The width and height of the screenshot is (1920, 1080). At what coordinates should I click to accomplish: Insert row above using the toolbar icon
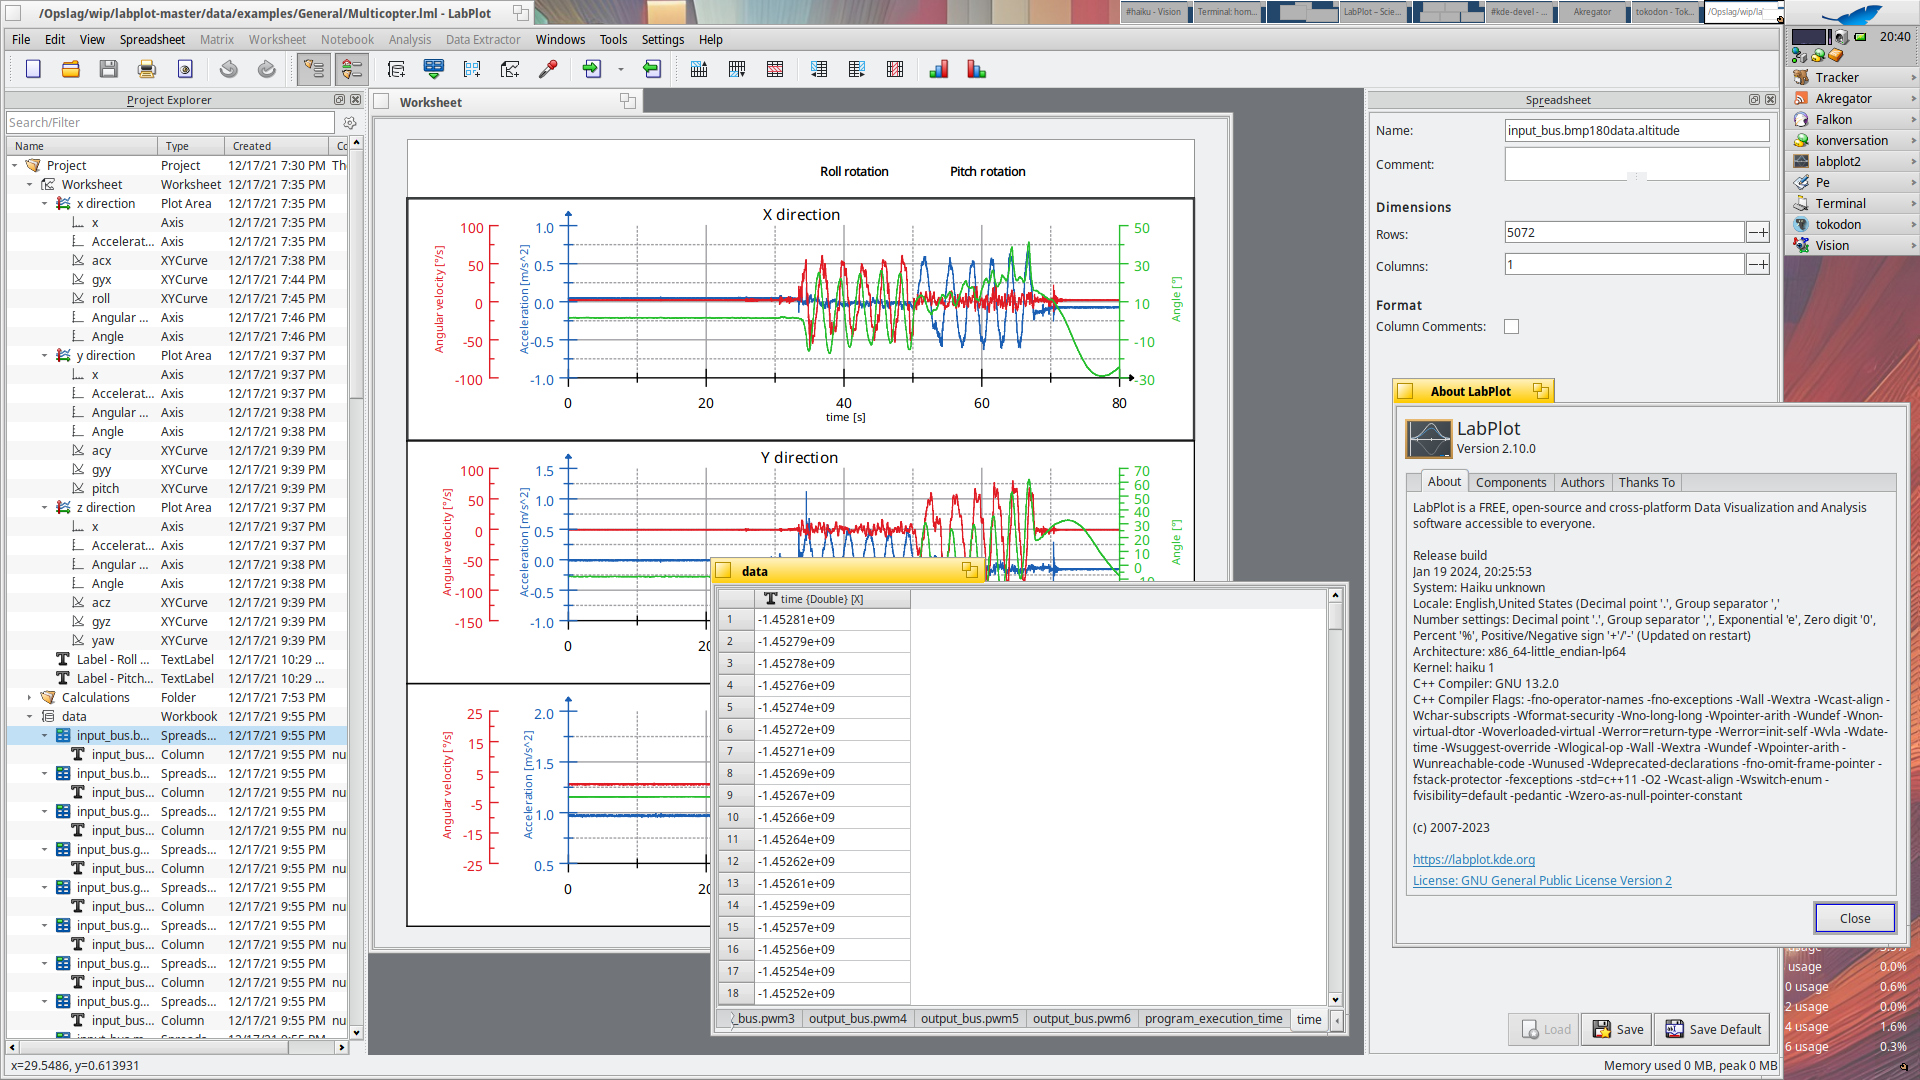[x=699, y=69]
